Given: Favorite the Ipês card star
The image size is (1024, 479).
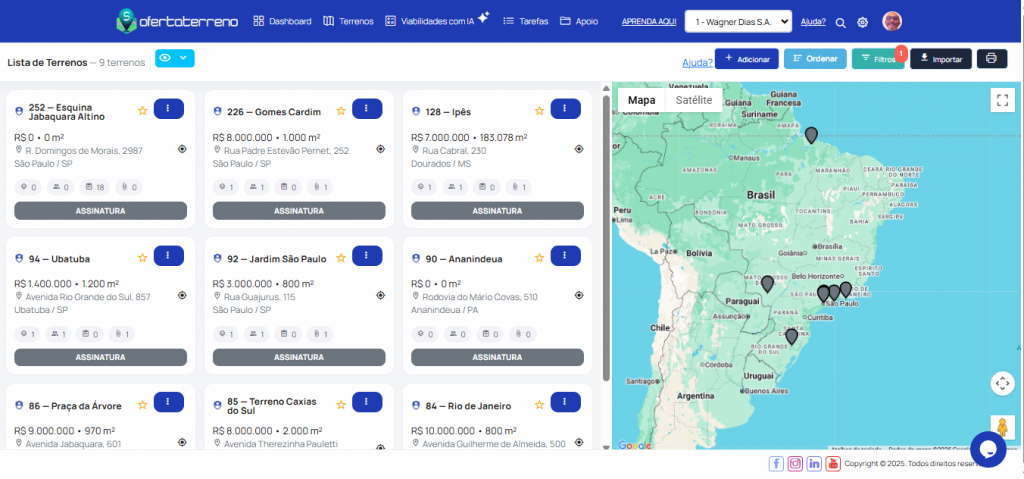Looking at the screenshot, I should tap(539, 111).
